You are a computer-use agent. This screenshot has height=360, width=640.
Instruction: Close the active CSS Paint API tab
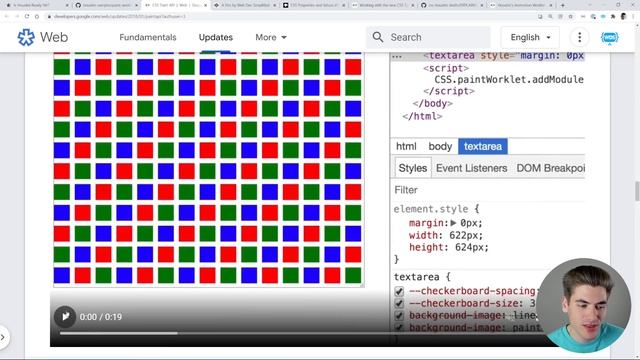(x=205, y=5)
